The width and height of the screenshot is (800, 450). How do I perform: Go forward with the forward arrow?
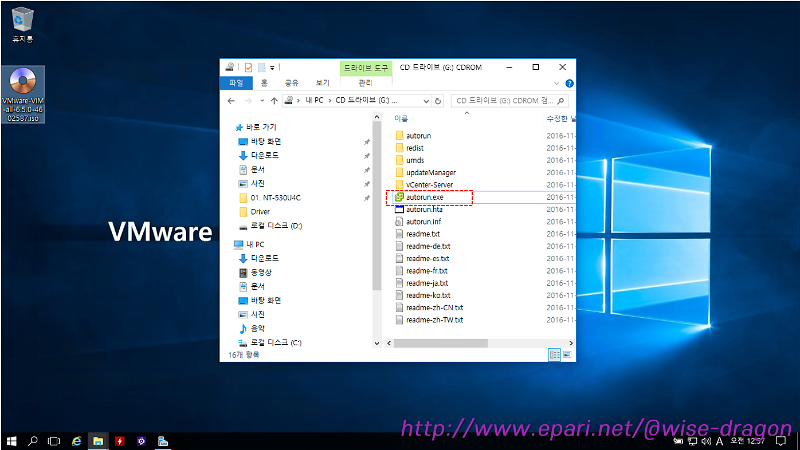pos(248,101)
